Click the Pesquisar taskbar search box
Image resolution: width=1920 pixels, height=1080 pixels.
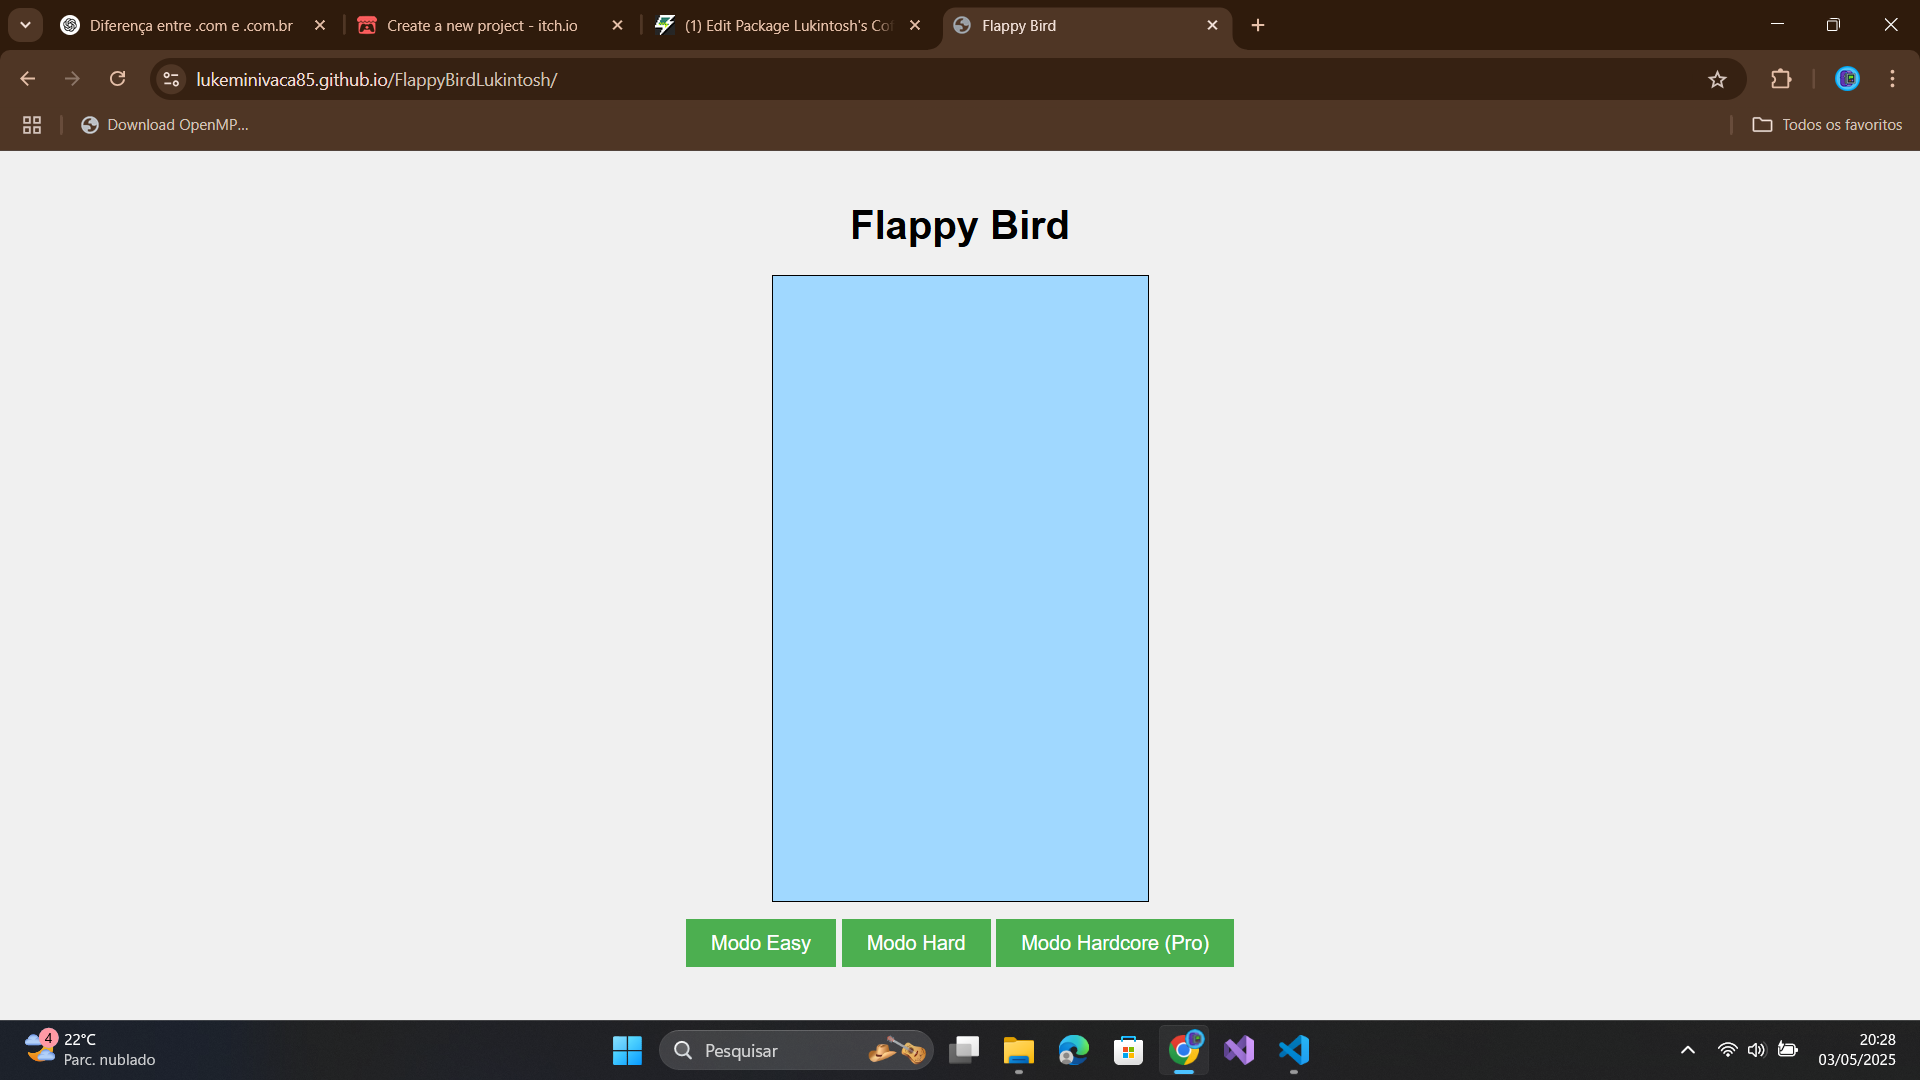(x=796, y=1050)
